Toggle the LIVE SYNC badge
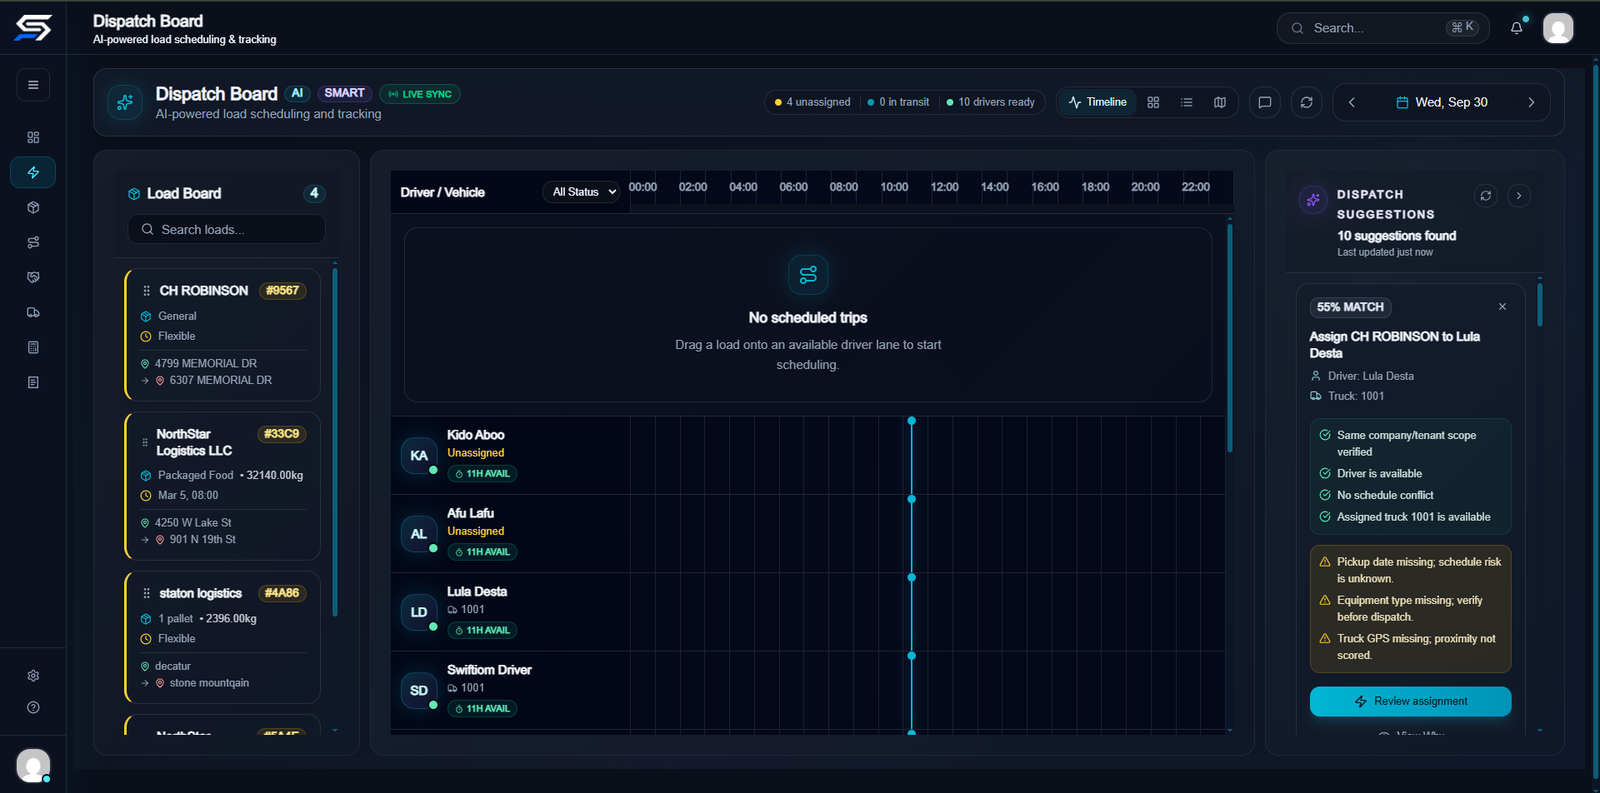The height and width of the screenshot is (793, 1600). [x=420, y=94]
